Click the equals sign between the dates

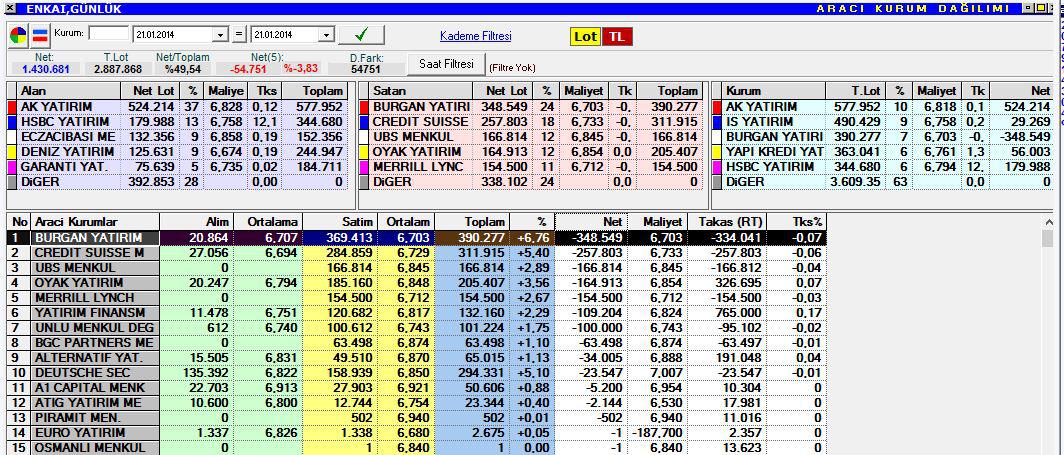click(x=240, y=35)
